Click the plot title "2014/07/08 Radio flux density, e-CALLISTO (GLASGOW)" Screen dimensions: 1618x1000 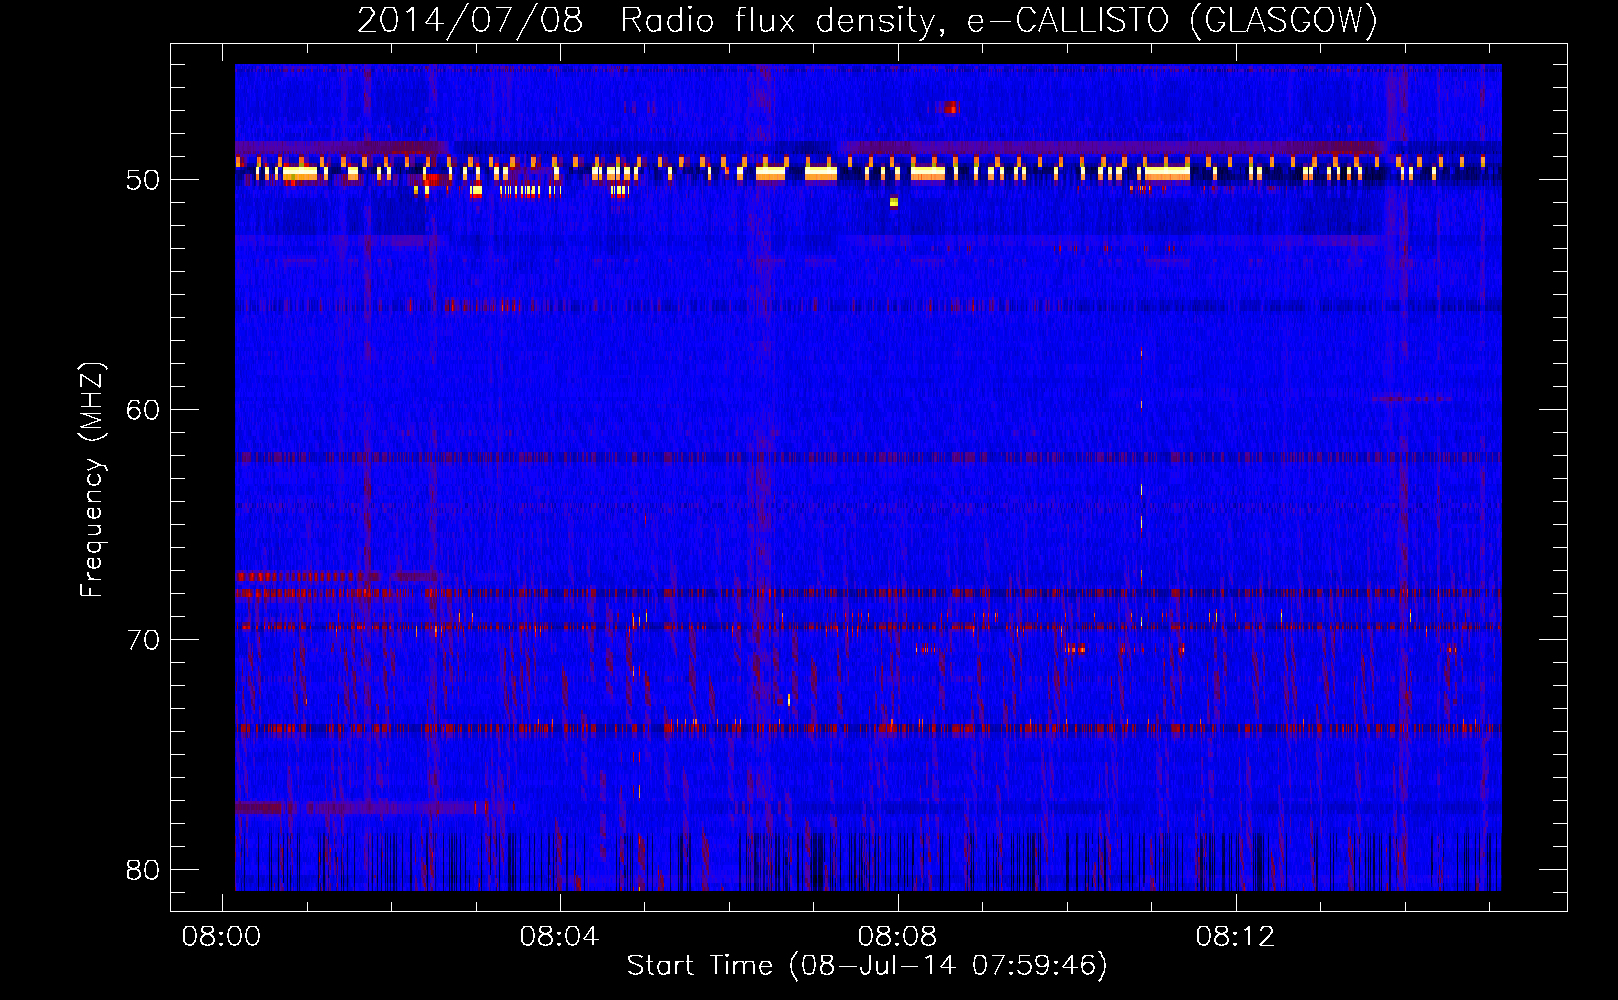[x=868, y=20]
